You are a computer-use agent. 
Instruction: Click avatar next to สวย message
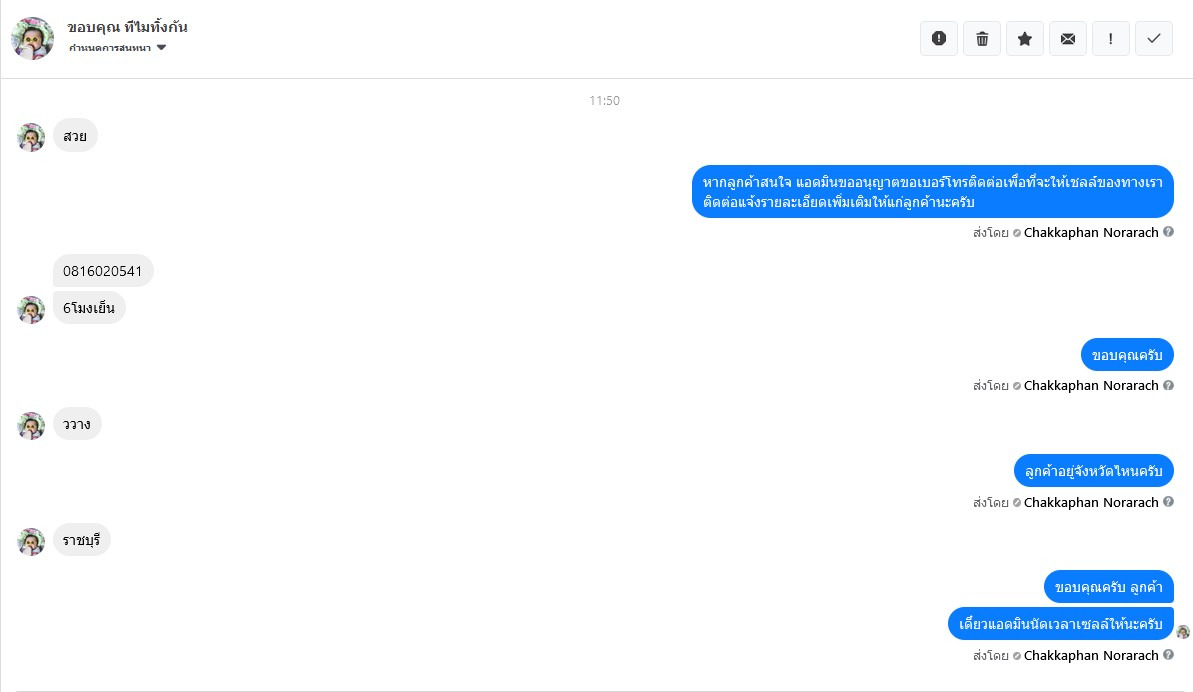[x=31, y=138]
